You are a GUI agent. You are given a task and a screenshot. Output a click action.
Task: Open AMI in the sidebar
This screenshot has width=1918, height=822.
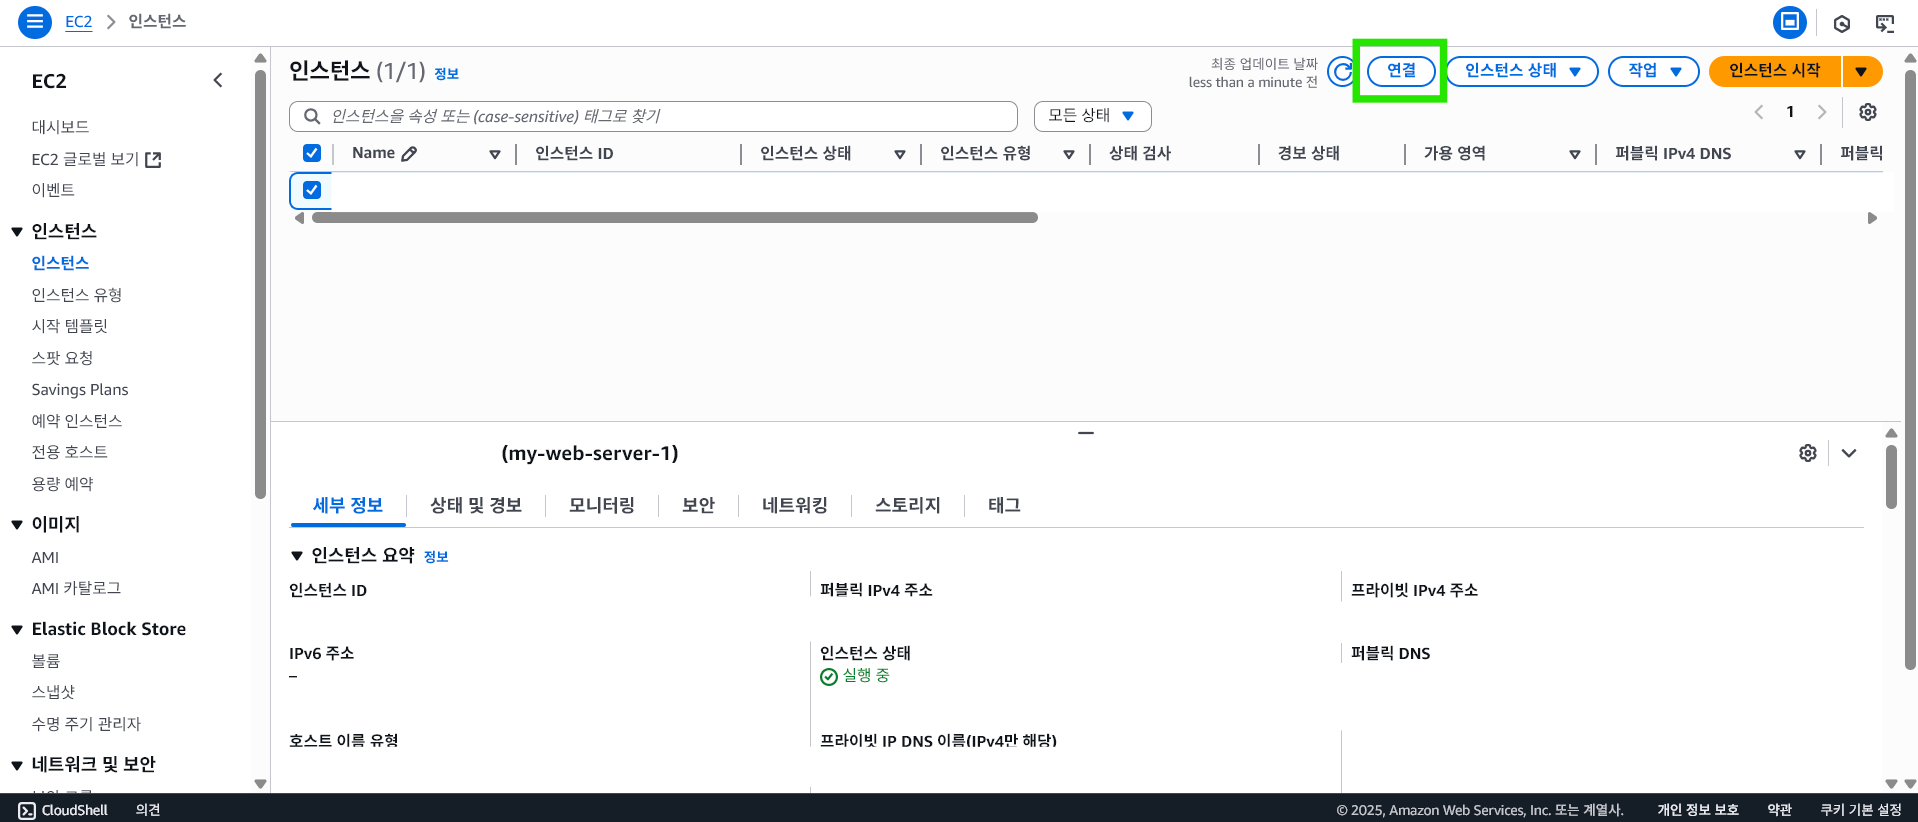[45, 558]
